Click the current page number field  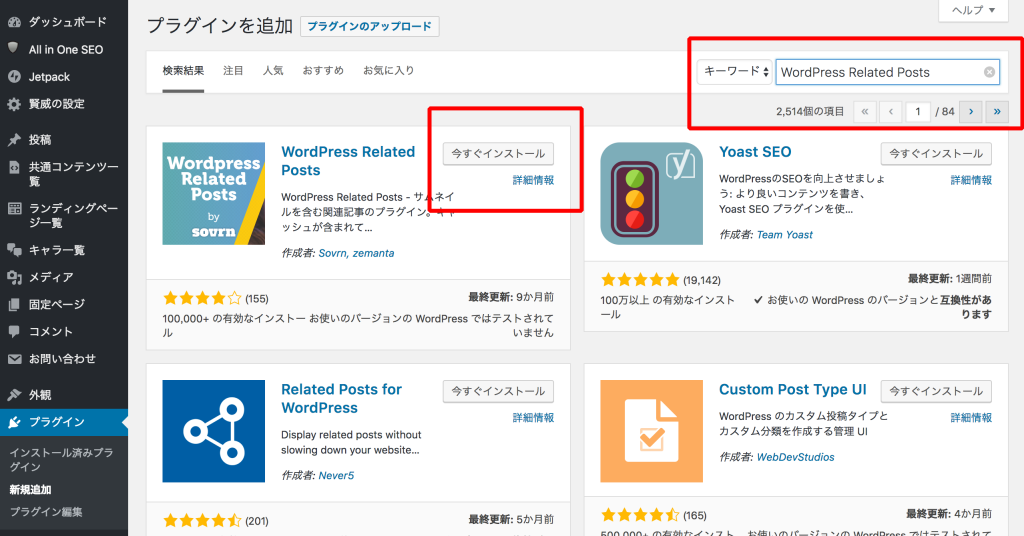(x=918, y=112)
